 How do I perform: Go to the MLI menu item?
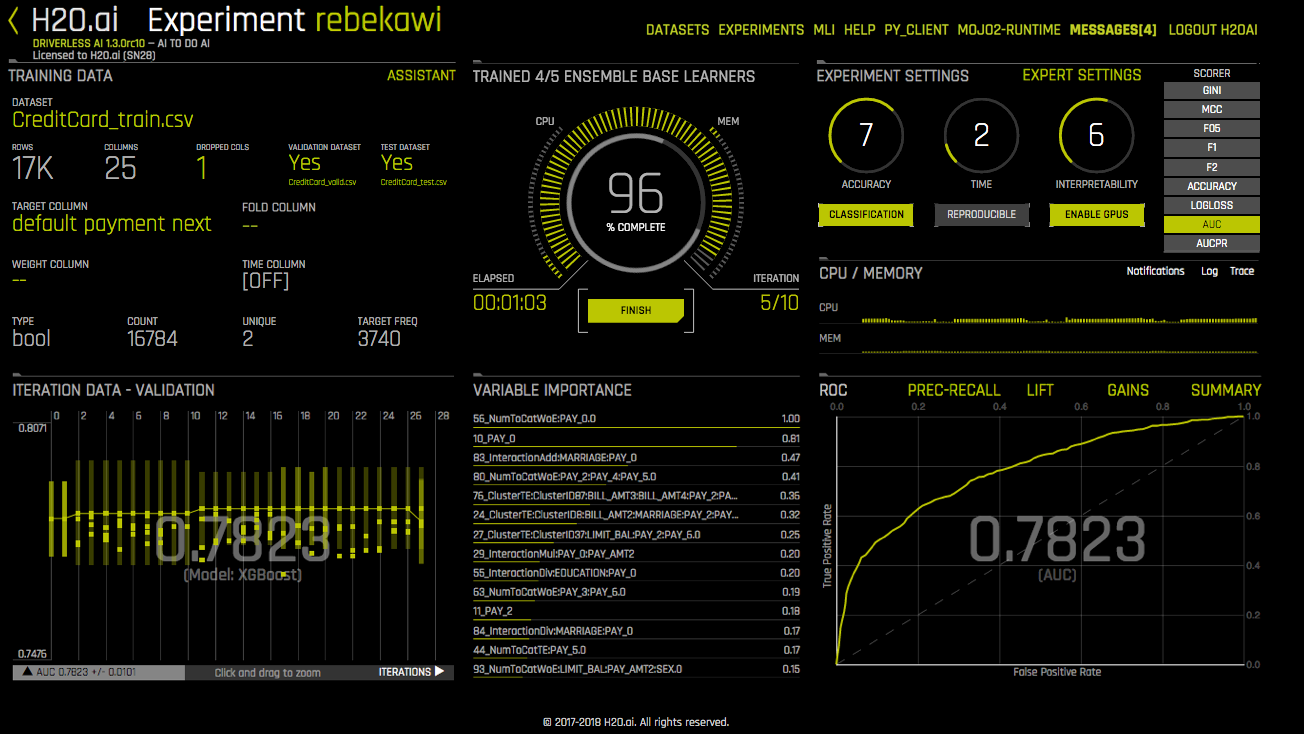(x=824, y=30)
